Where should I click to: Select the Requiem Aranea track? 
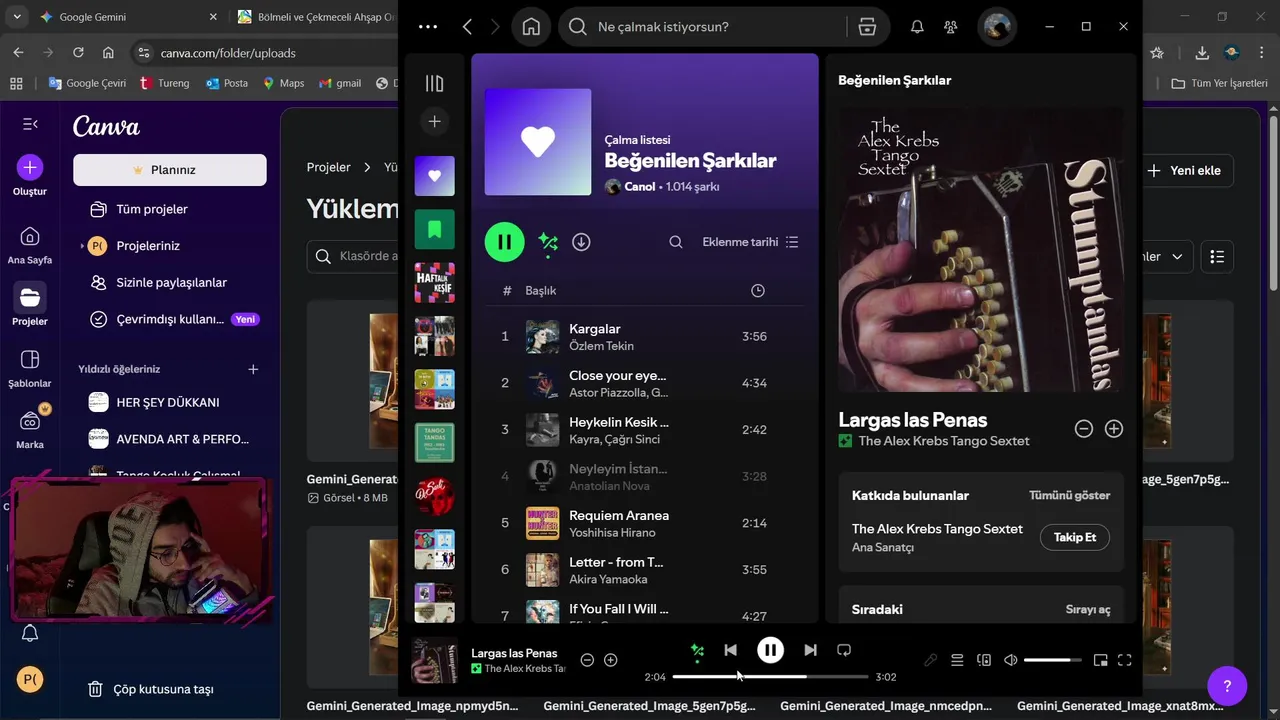(645, 523)
